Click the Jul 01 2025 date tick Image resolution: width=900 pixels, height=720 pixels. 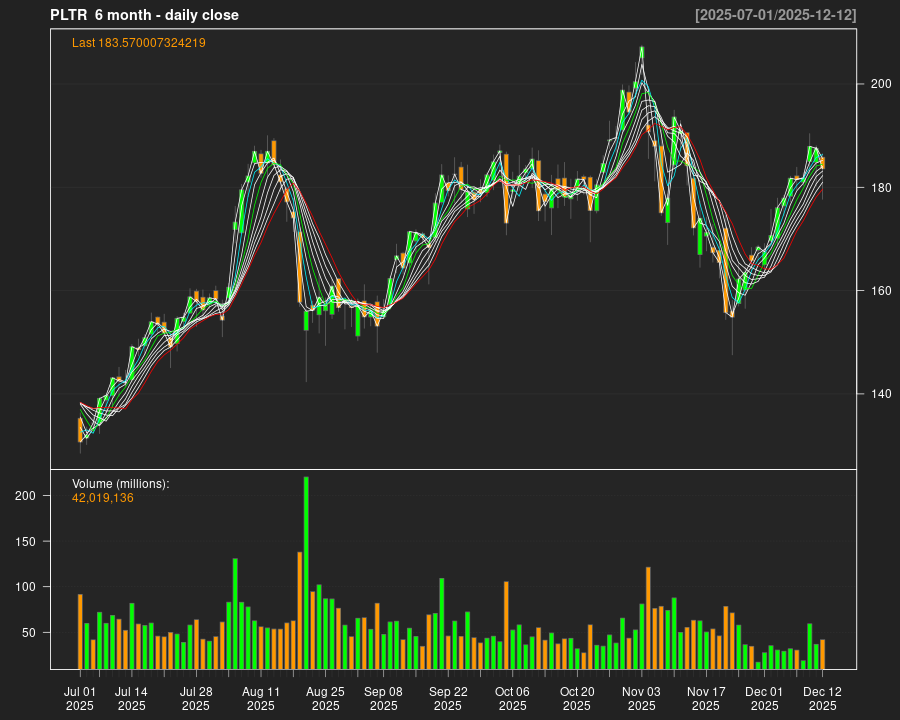tap(80, 698)
